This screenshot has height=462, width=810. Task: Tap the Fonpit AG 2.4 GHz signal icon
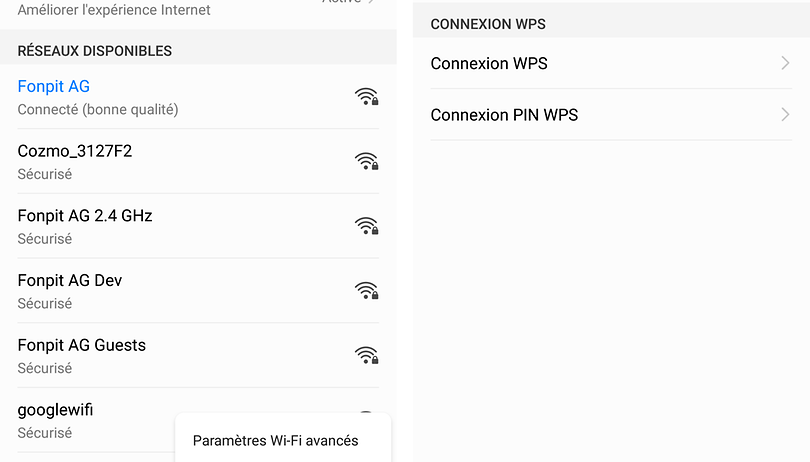tap(367, 226)
